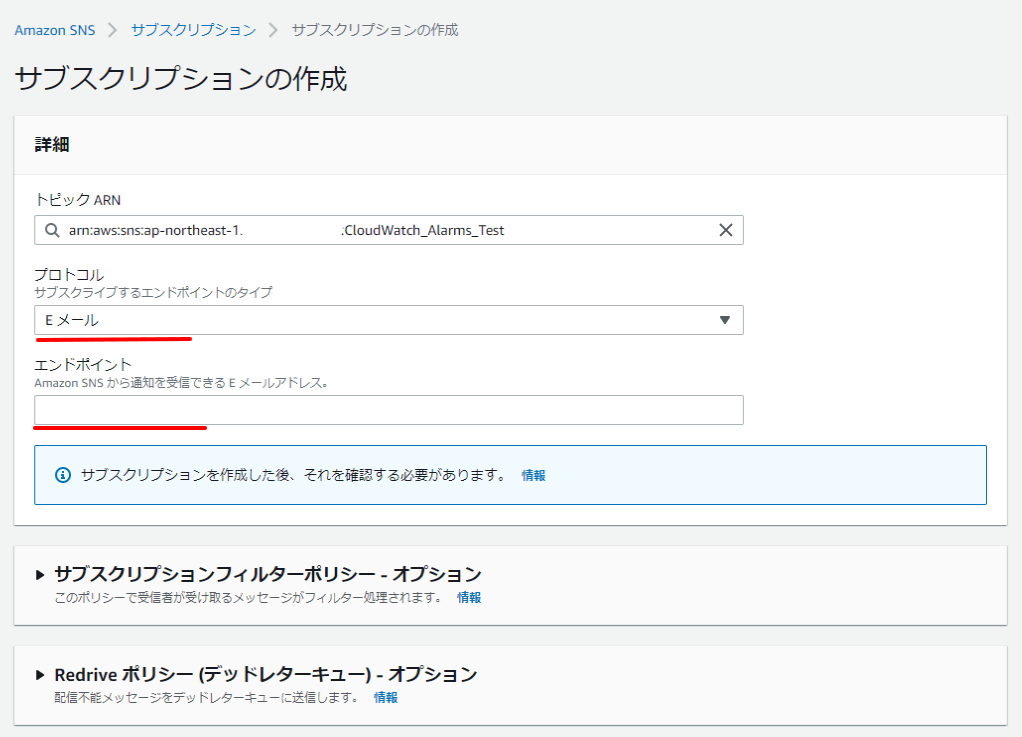The width and height of the screenshot is (1022, 737).
Task: Open 情報 link under Redrive policy section
Action: (386, 697)
